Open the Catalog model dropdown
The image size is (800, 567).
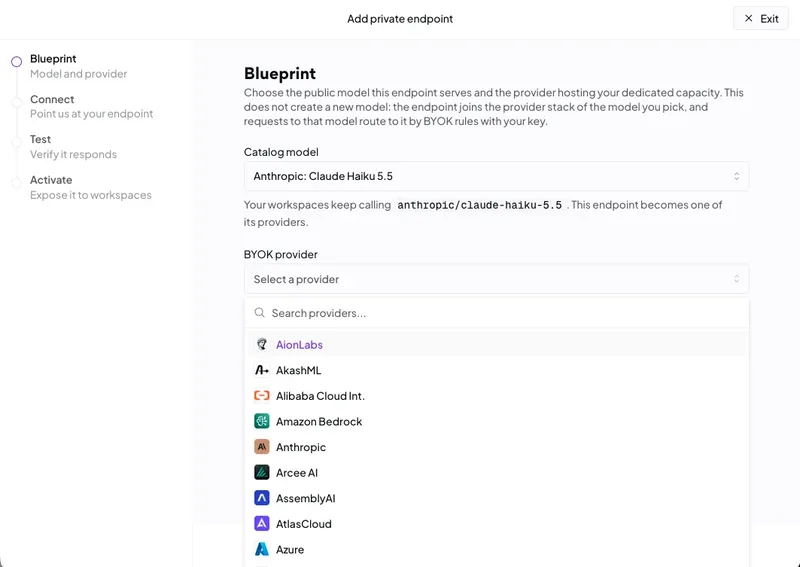tap(496, 176)
